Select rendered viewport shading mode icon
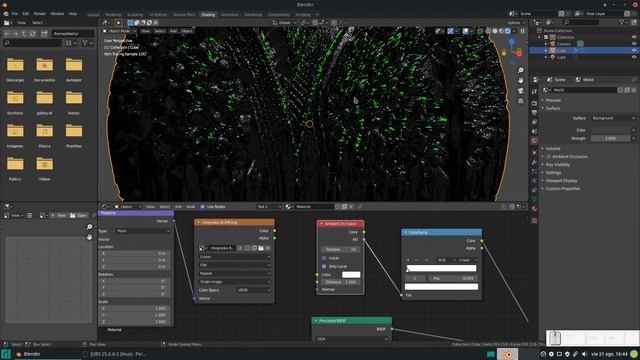This screenshot has width=640, height=360. 507,31
